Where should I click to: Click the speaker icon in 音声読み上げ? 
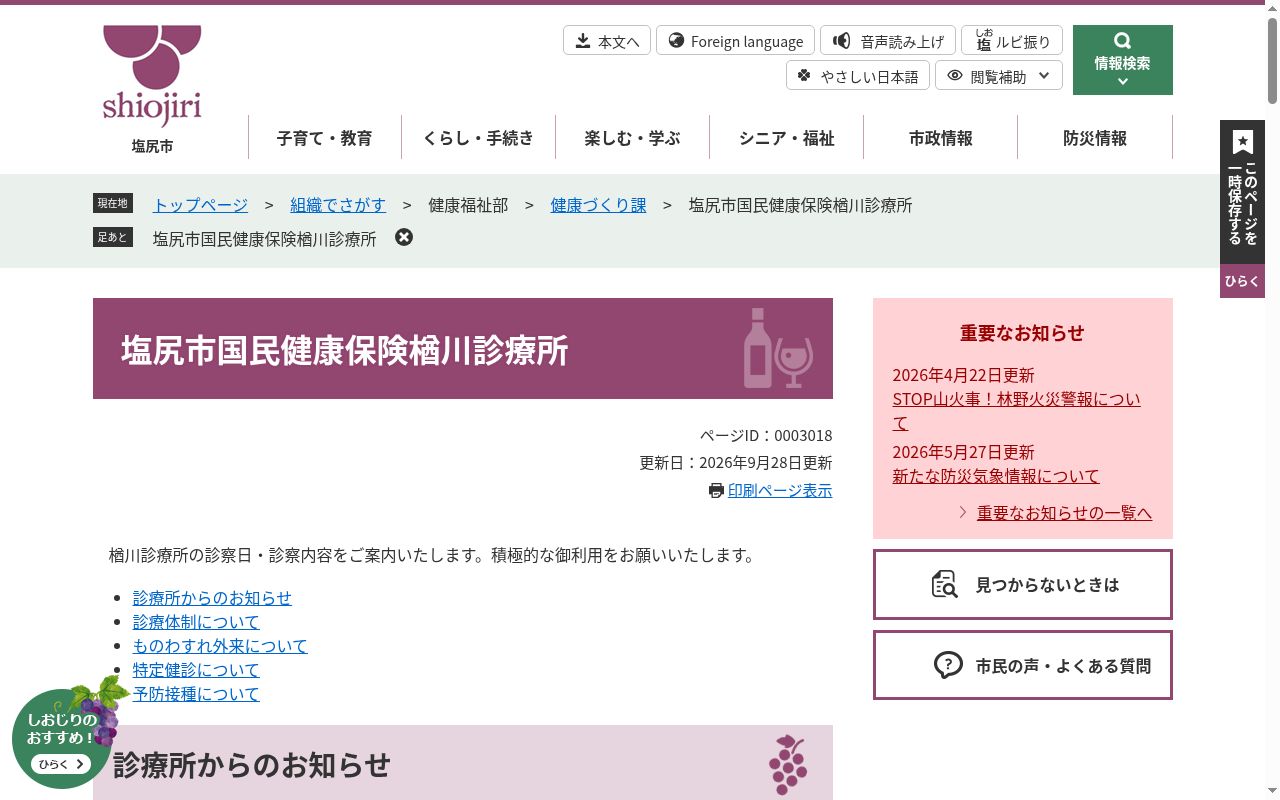point(842,40)
